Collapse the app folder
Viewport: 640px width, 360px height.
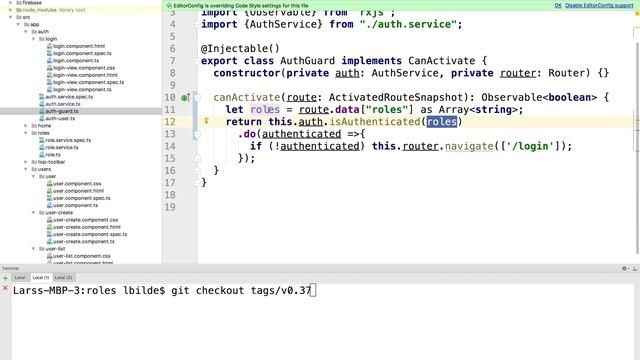point(18,24)
